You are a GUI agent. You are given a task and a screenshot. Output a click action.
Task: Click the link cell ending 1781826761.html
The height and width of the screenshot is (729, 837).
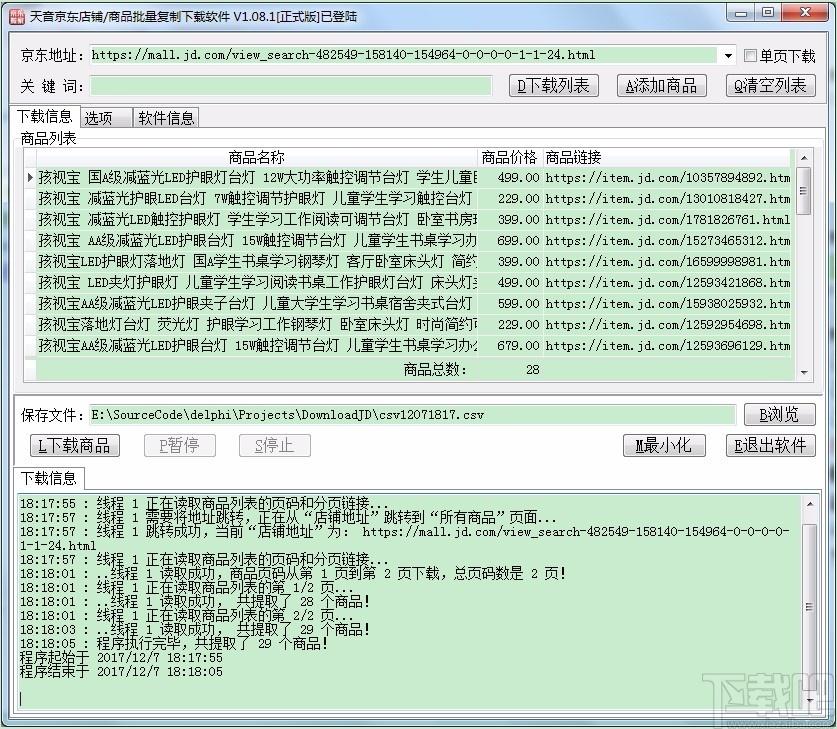click(667, 219)
